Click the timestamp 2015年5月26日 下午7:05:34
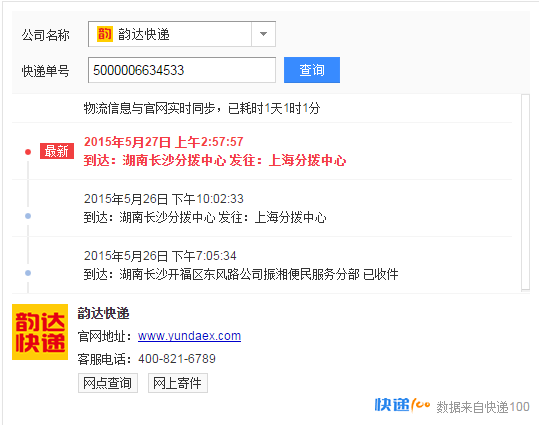Image resolution: width=539 pixels, height=425 pixels. (160, 256)
